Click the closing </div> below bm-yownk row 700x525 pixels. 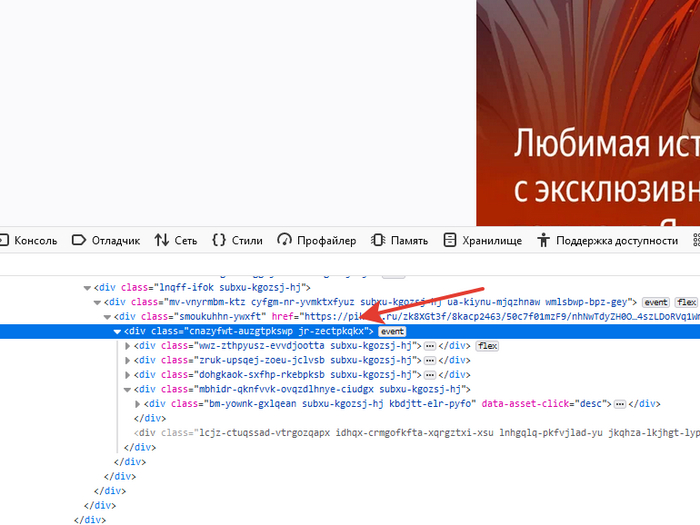[x=150, y=418]
